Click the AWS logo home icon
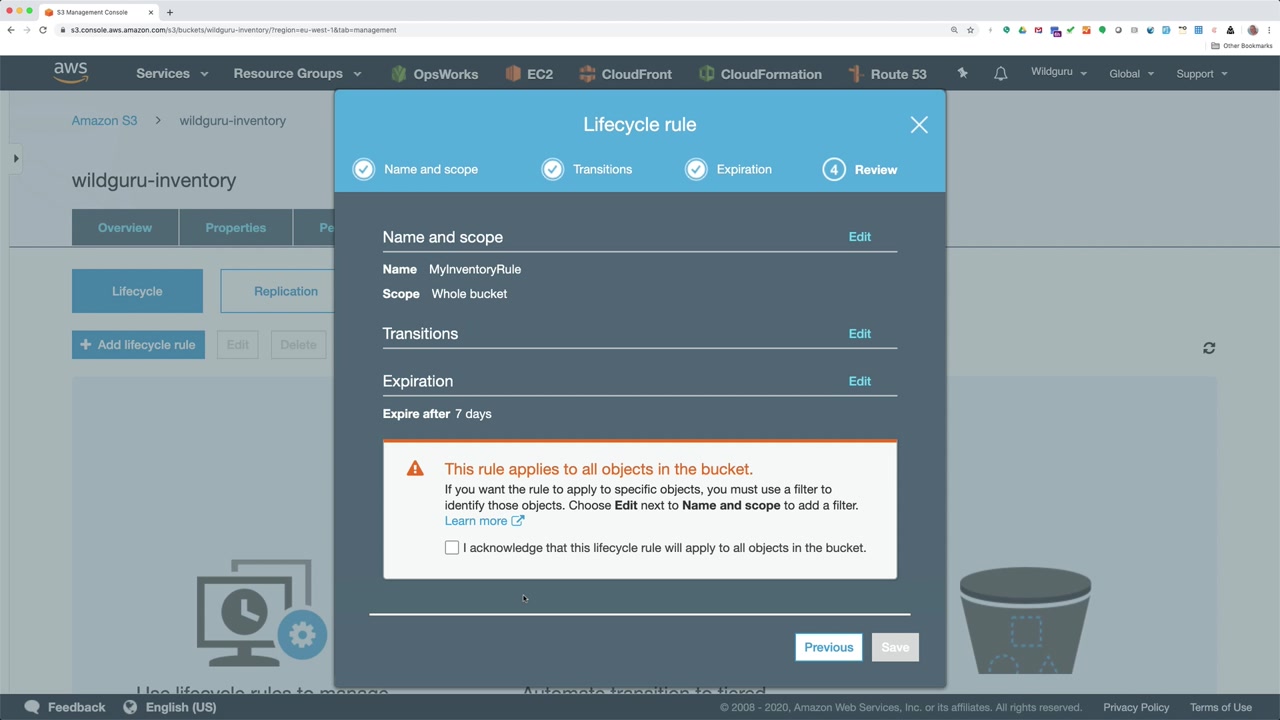The width and height of the screenshot is (1280, 720). (71, 73)
